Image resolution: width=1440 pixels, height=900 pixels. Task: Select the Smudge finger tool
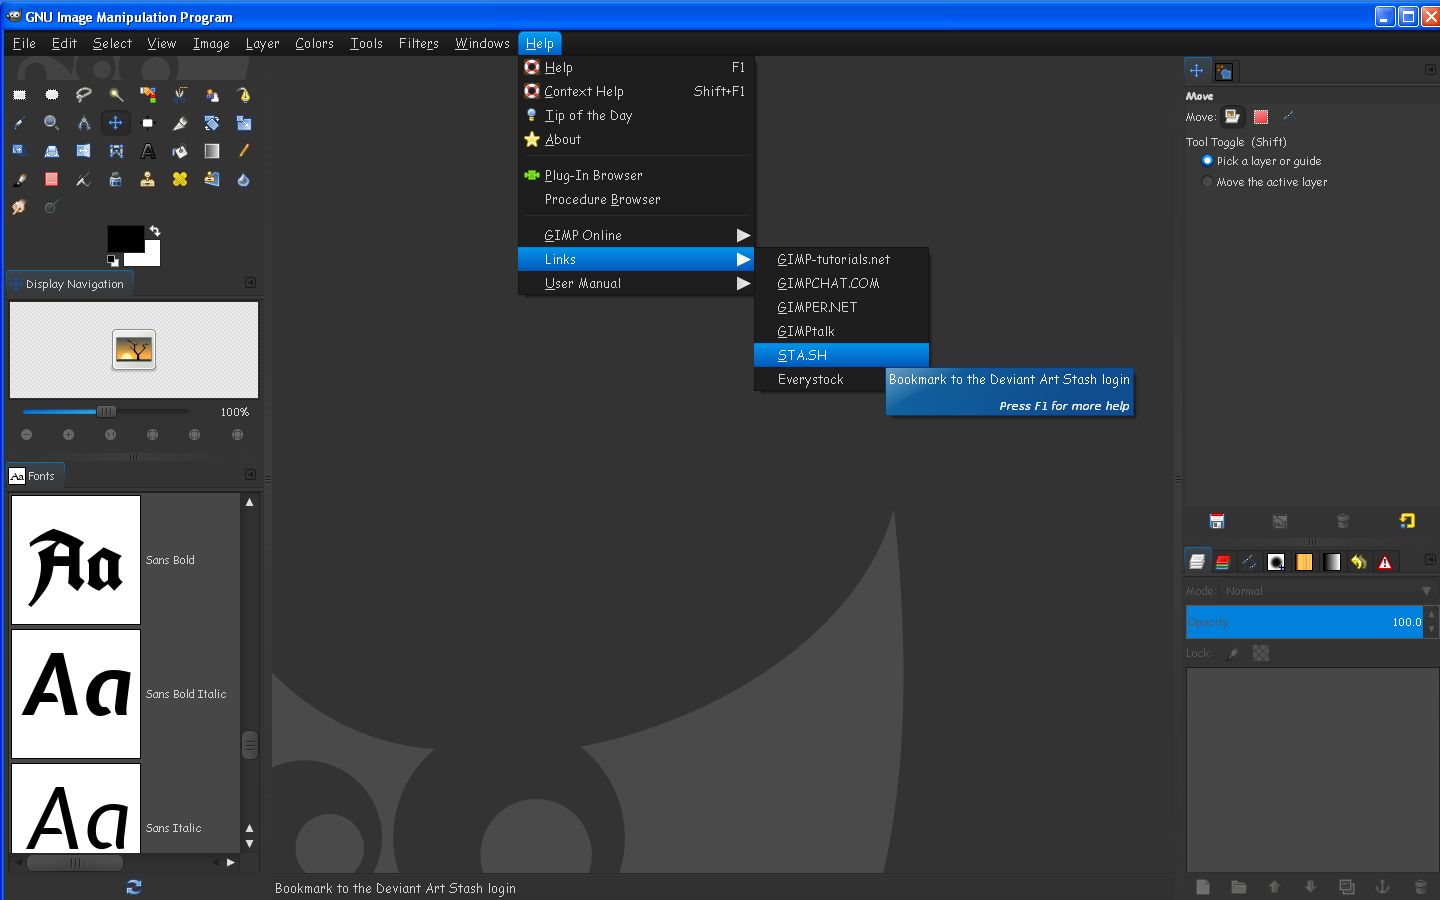19,207
